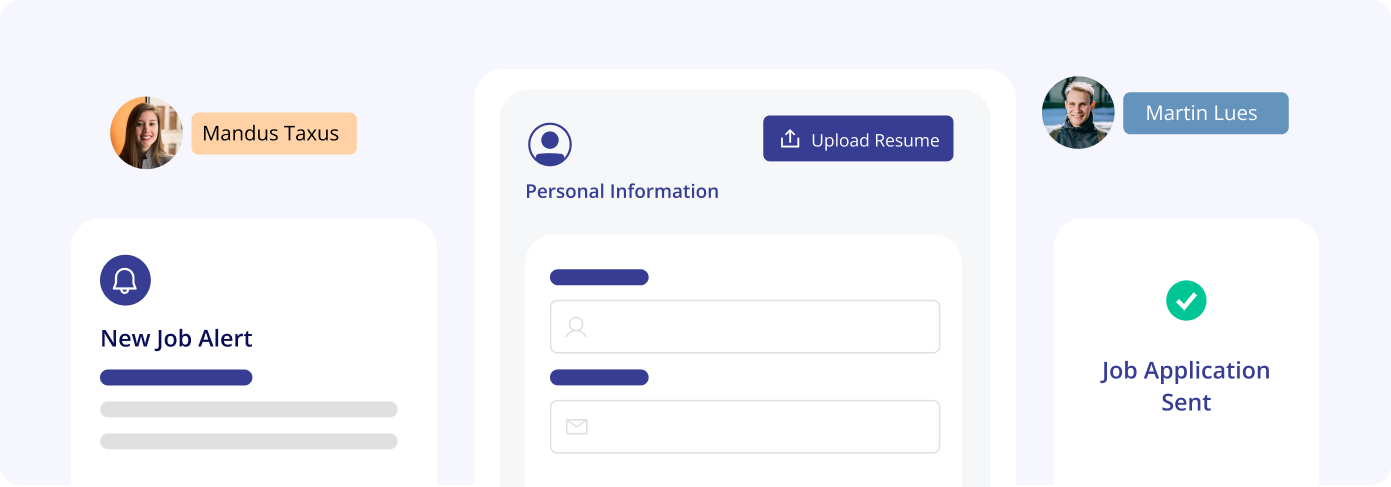
Task: Open Mandus Taxus profile photo
Action: click(146, 133)
